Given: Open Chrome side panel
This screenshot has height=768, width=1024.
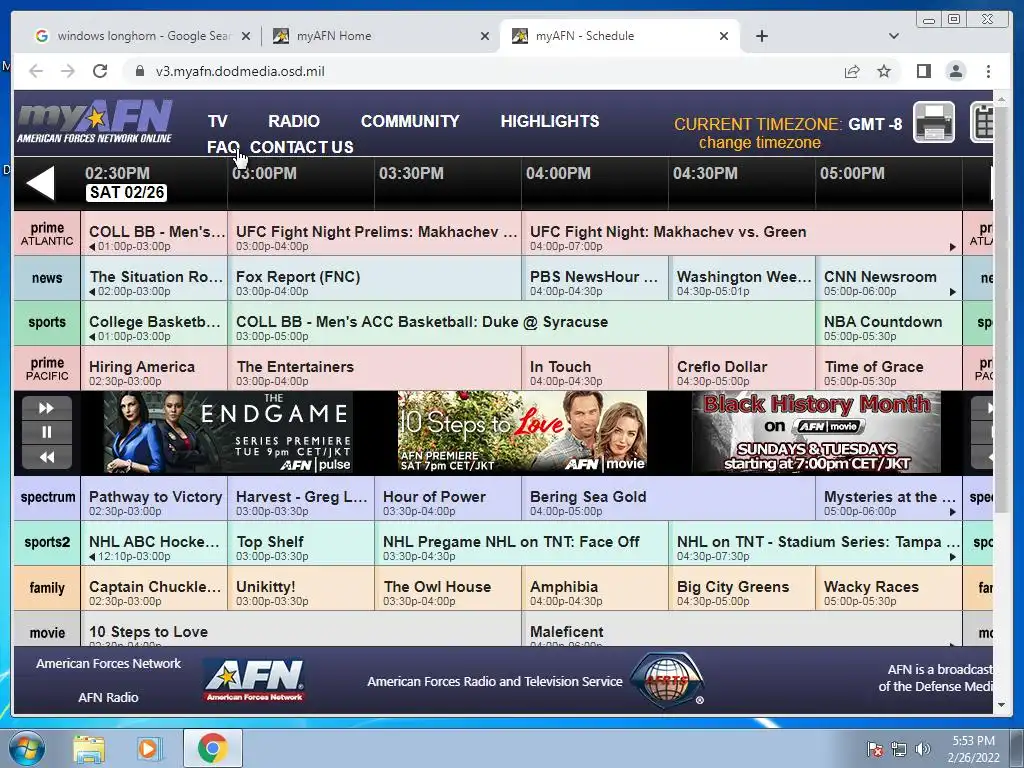Looking at the screenshot, I should point(923,71).
